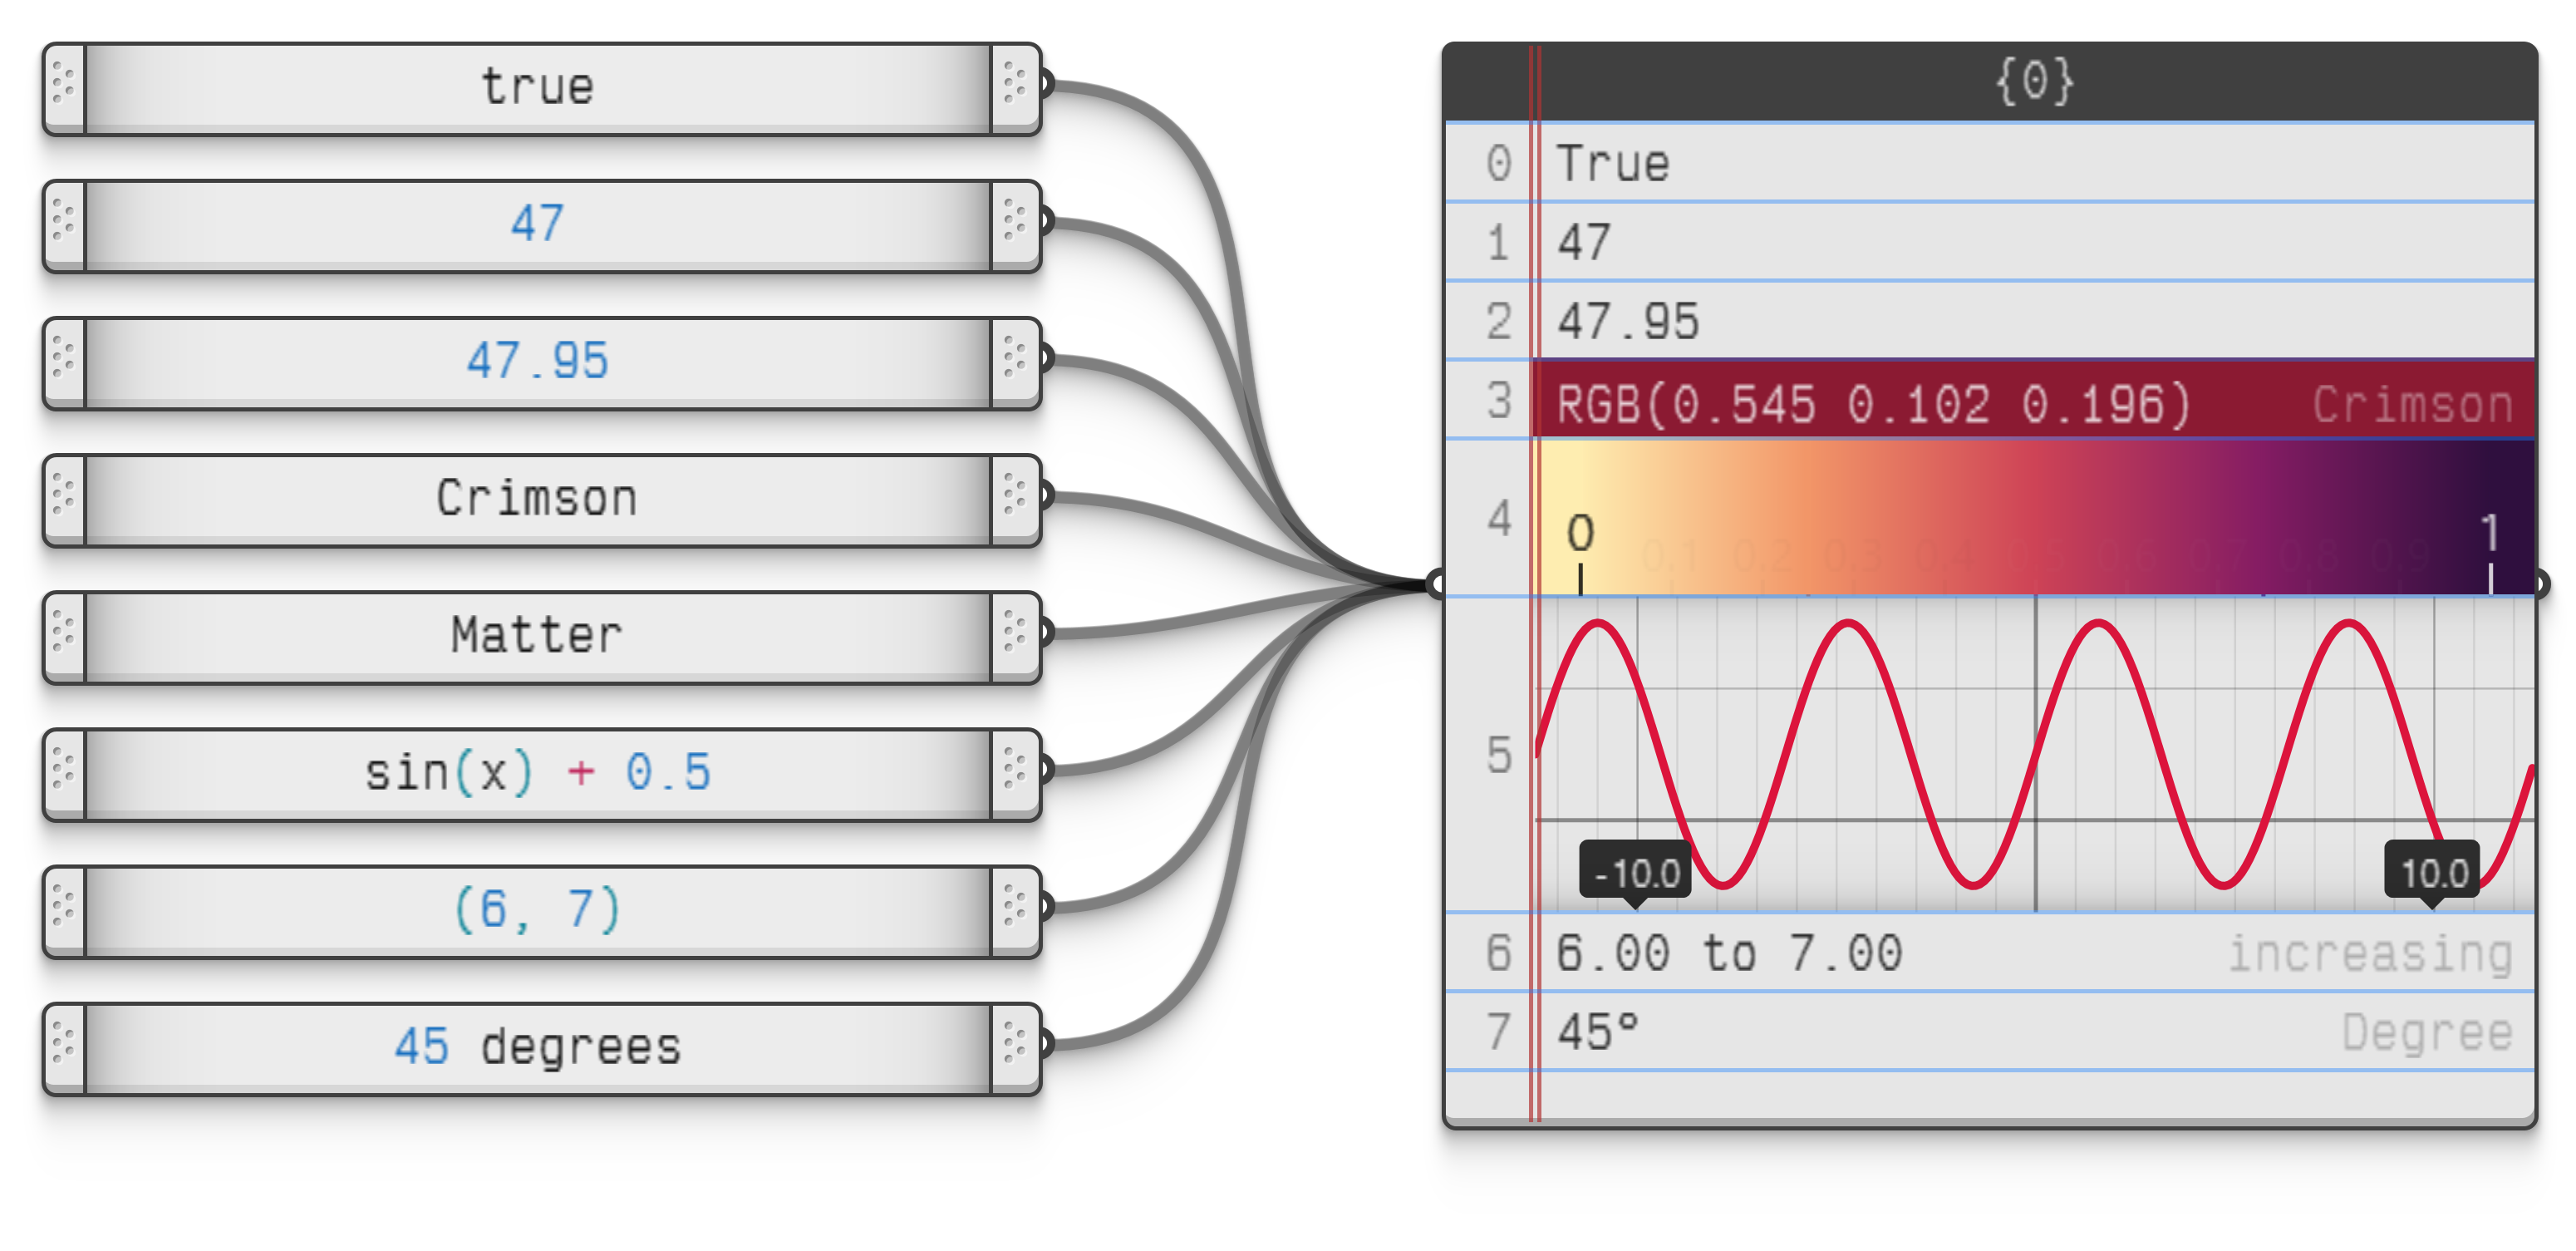Grab left grip of 'true' panel
The width and height of the screenshot is (2576, 1251).
pyautogui.click(x=64, y=87)
